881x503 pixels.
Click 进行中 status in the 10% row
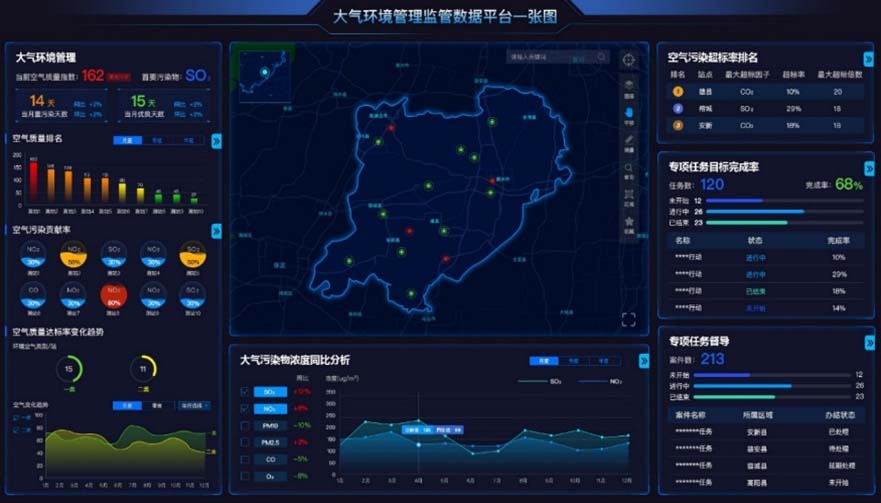coord(755,257)
